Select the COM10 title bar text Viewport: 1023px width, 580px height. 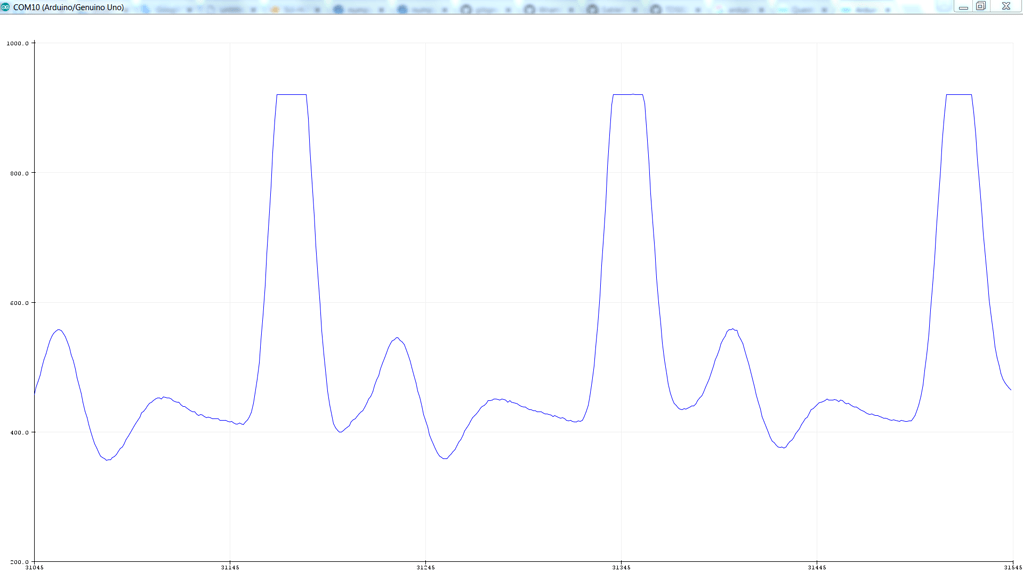pos(70,6)
